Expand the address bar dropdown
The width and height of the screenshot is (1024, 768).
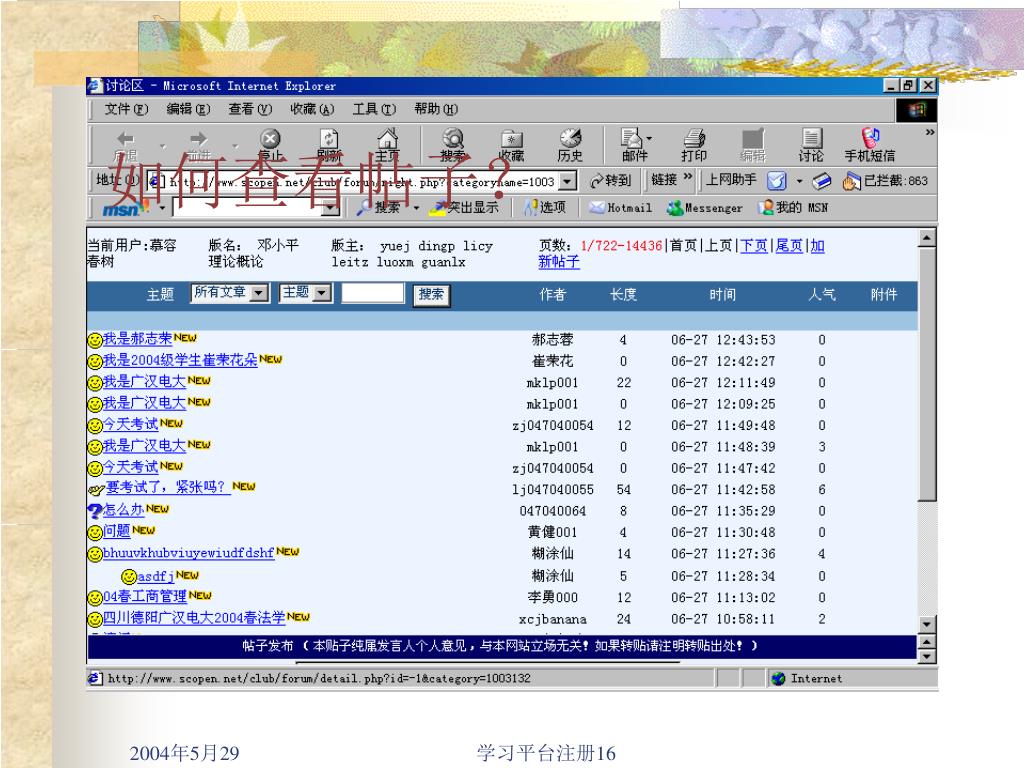click(568, 181)
